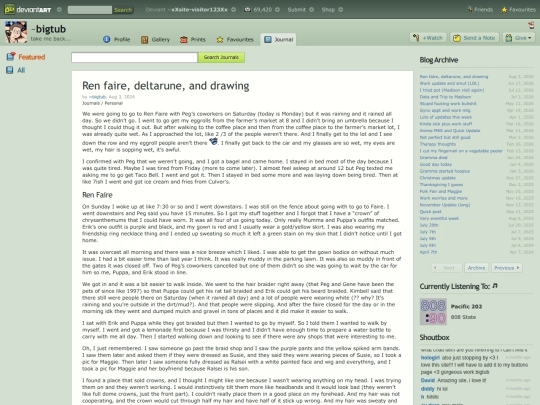Open archive entry 'Work worries and more'
This screenshot has width=540, height=405.
[x=443, y=198]
